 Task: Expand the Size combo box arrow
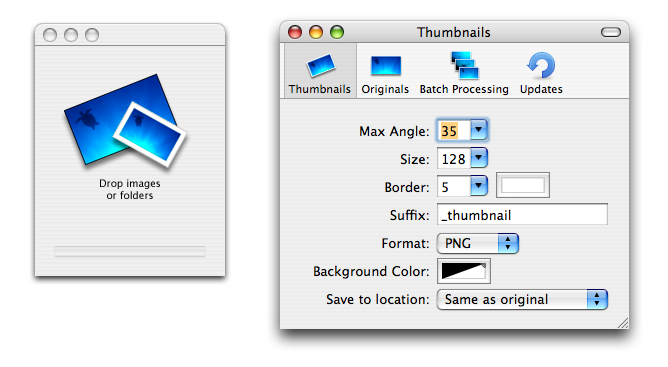coord(479,158)
